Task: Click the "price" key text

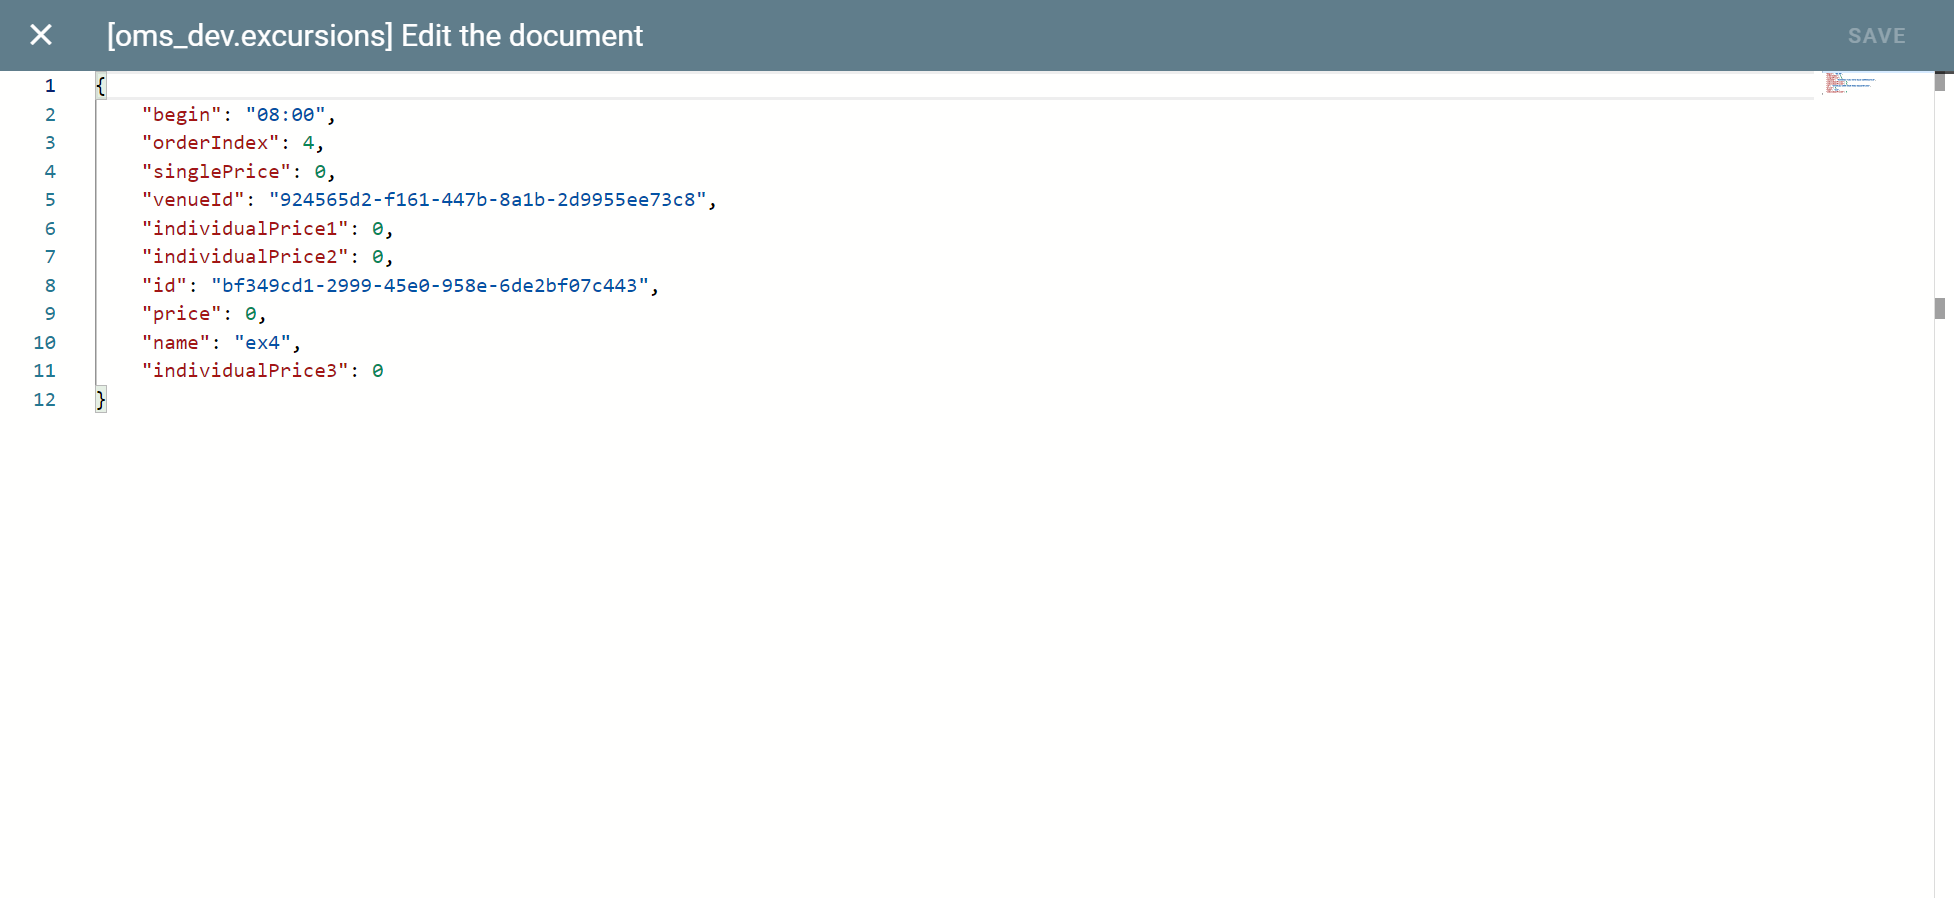Action: point(181,314)
